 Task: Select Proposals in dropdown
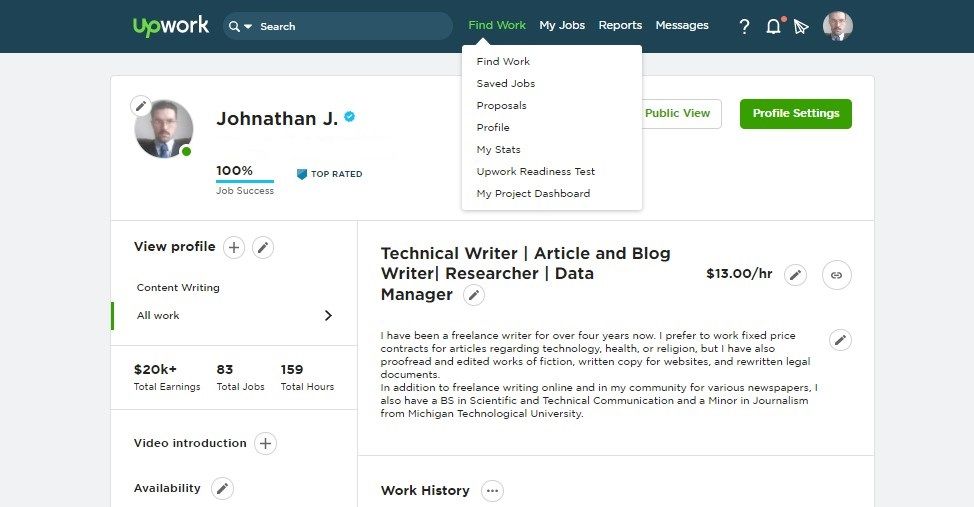pos(501,106)
